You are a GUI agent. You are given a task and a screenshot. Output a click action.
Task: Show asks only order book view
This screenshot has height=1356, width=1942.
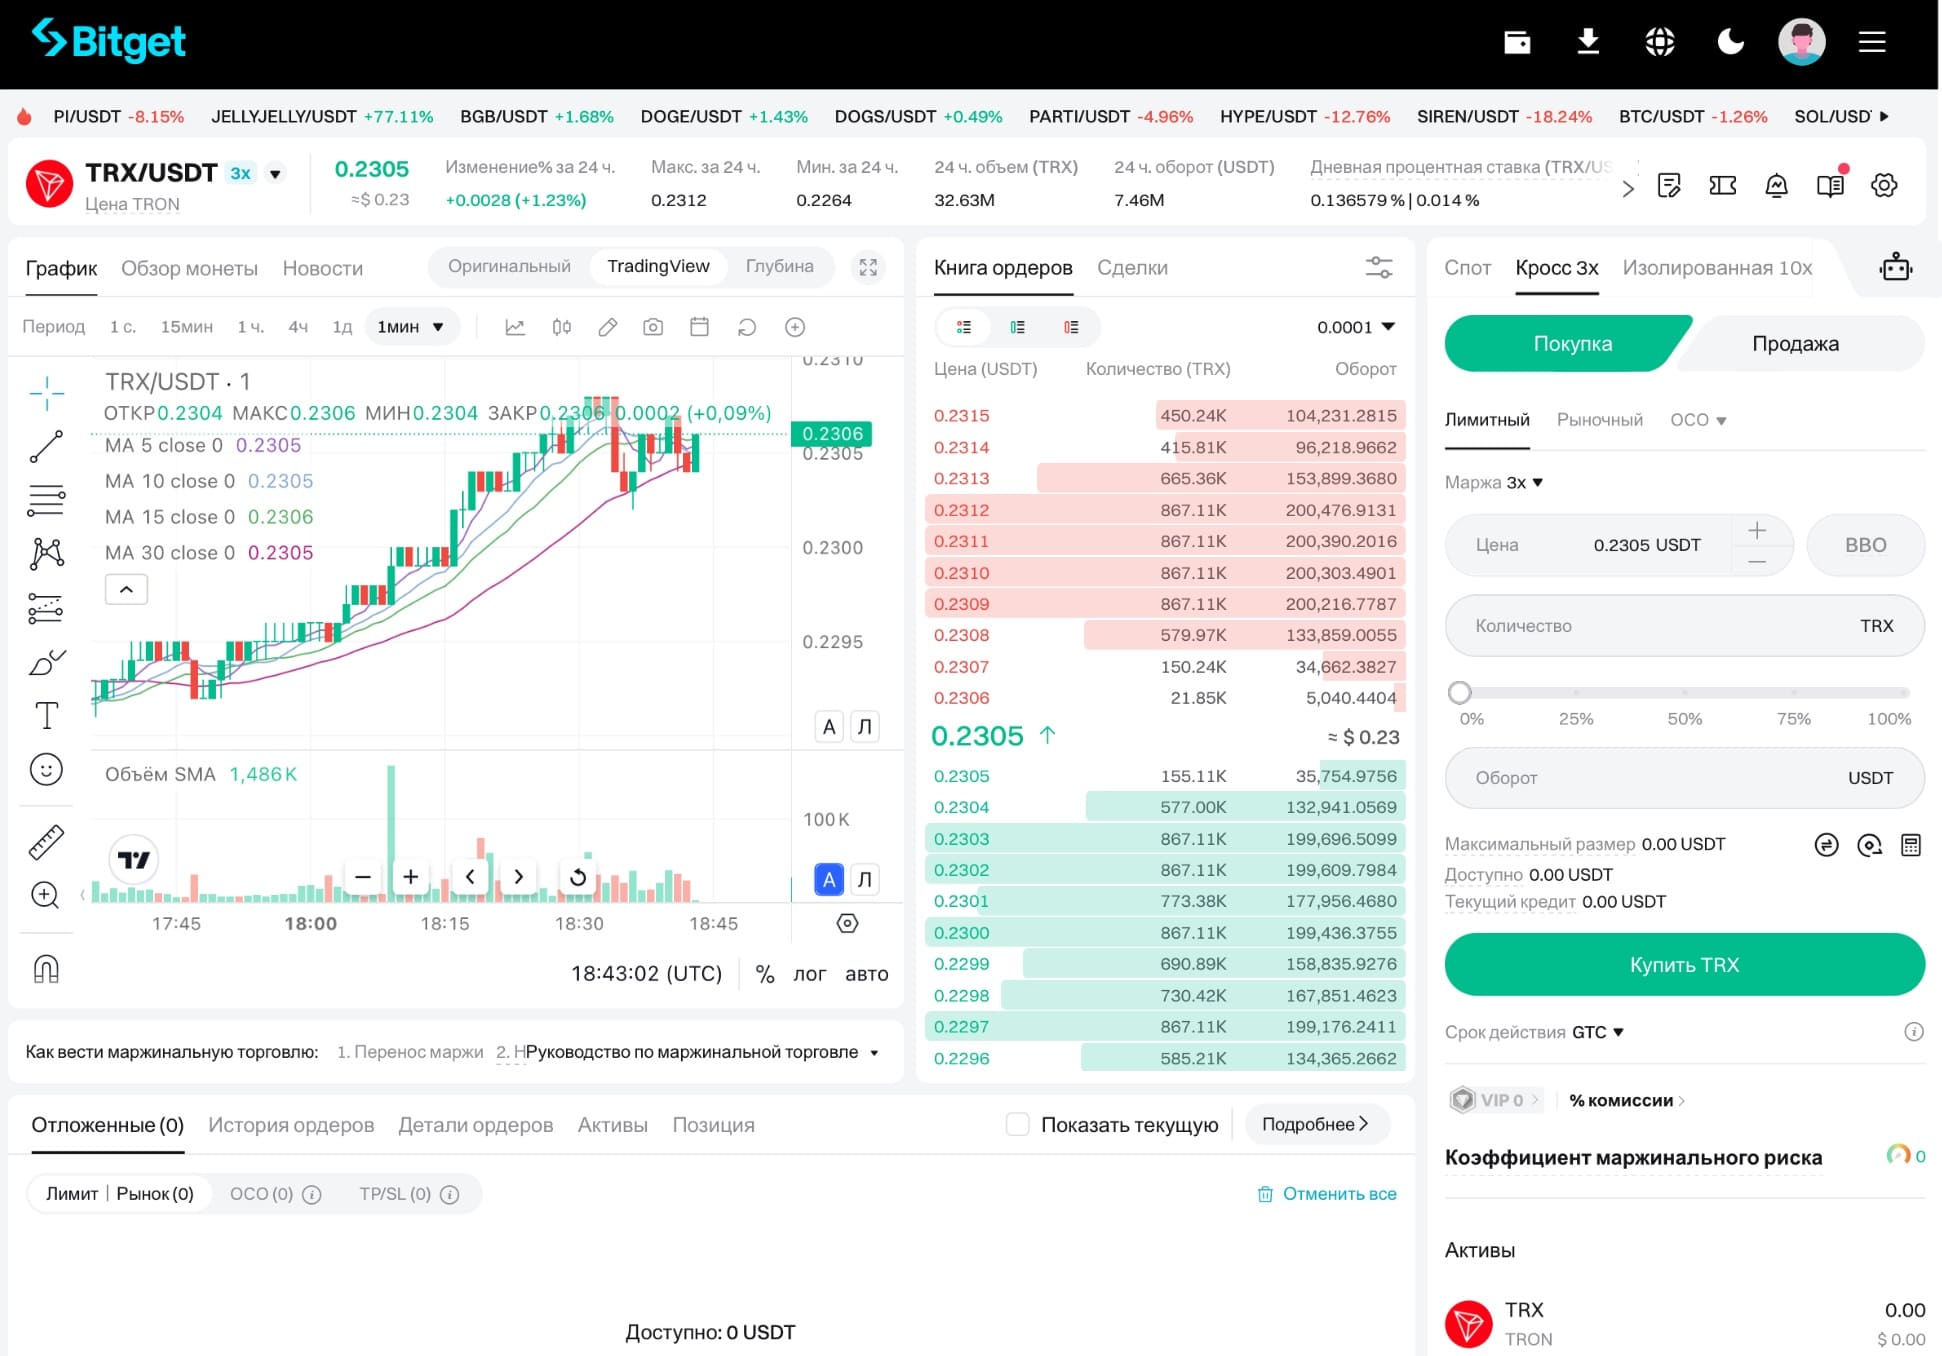(x=1071, y=327)
